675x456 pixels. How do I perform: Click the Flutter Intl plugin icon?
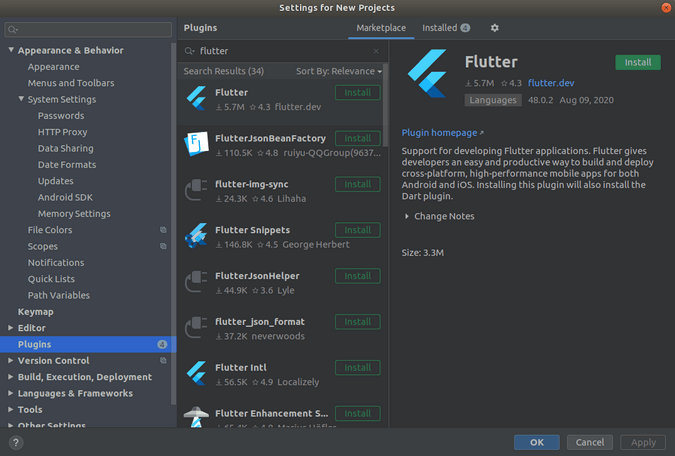click(196, 374)
